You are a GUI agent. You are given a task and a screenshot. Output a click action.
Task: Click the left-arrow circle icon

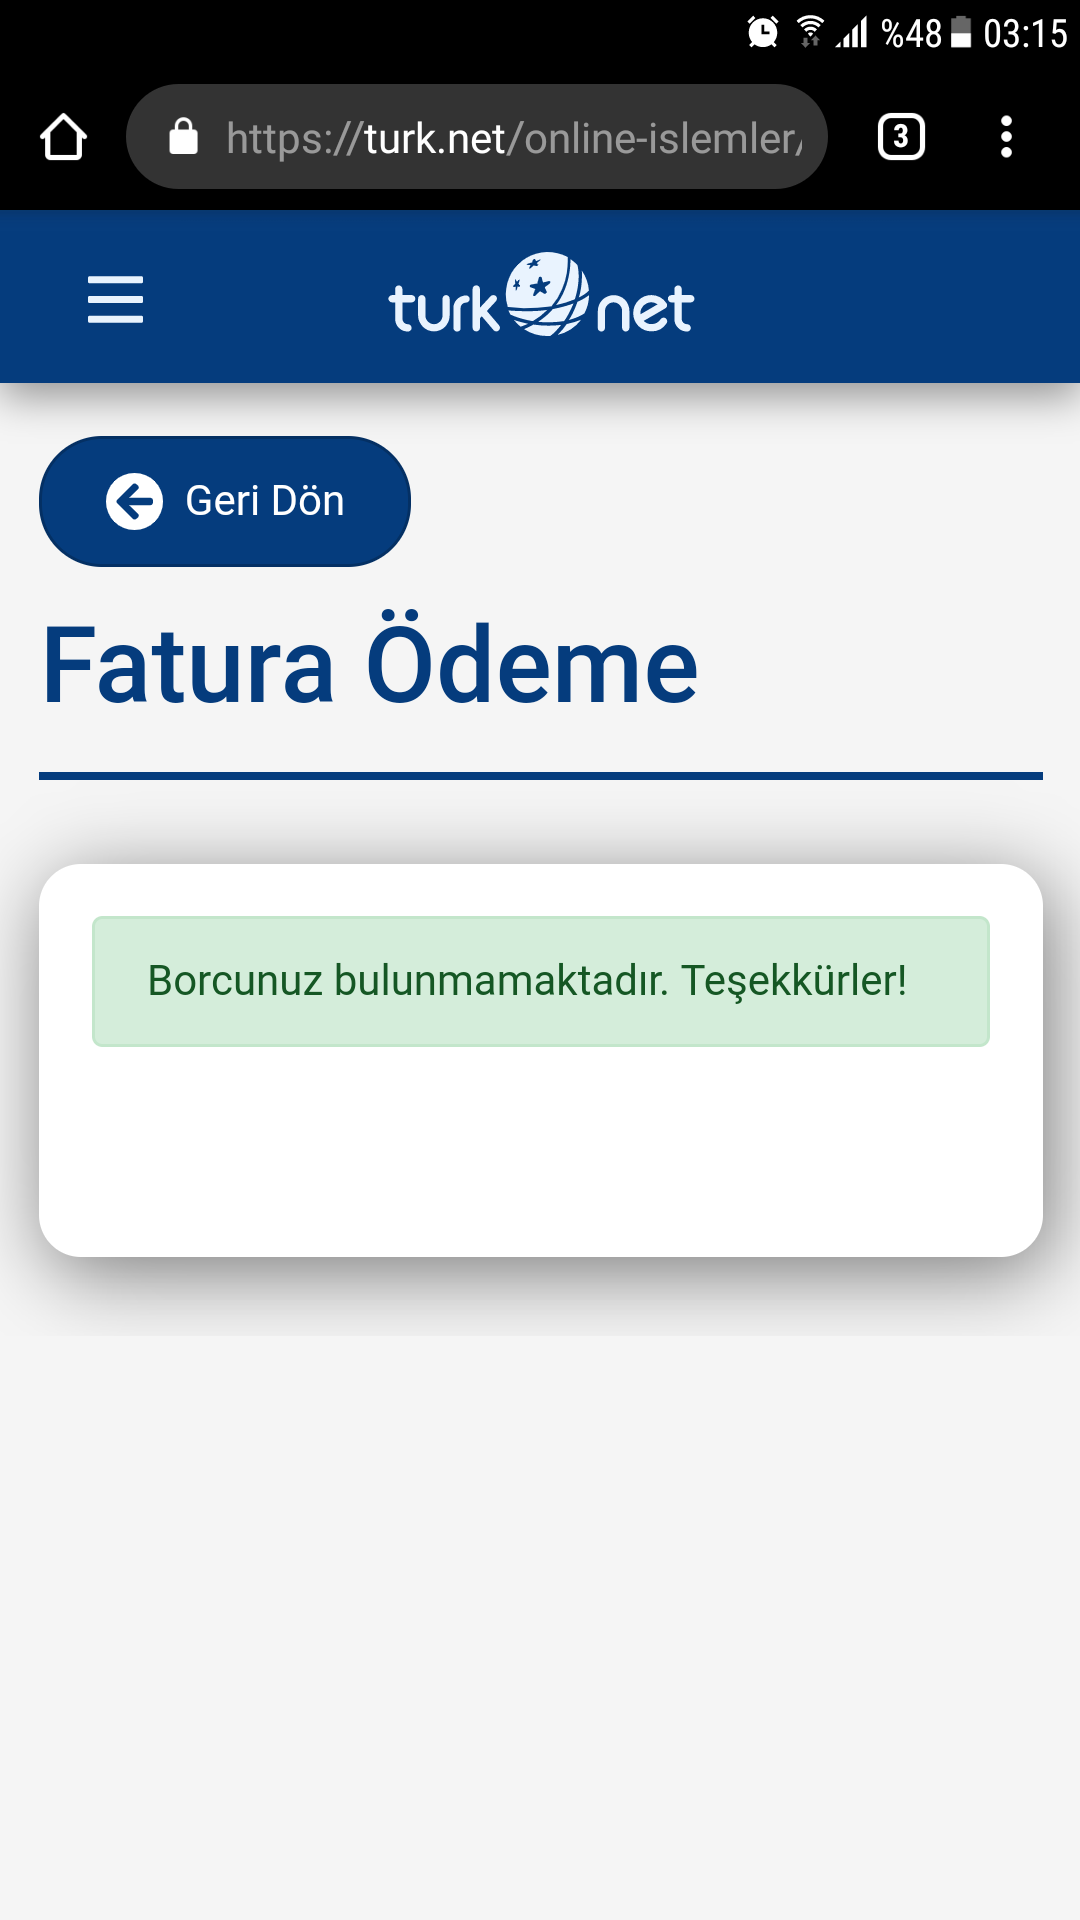click(134, 501)
